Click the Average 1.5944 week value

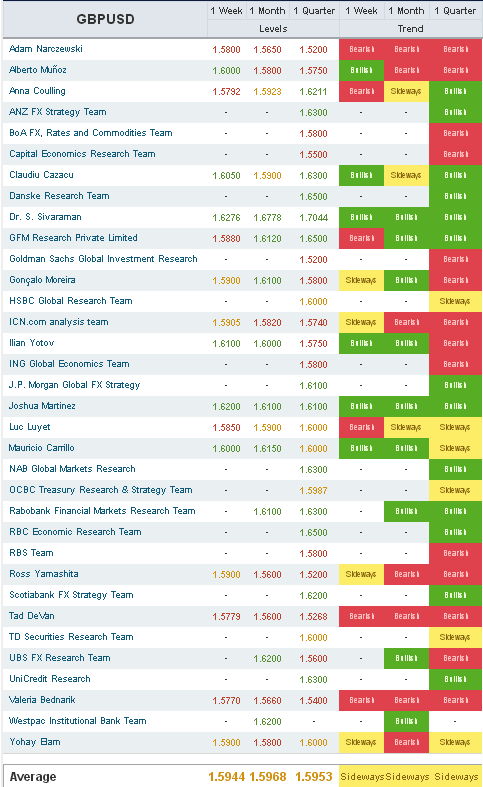coord(227,776)
